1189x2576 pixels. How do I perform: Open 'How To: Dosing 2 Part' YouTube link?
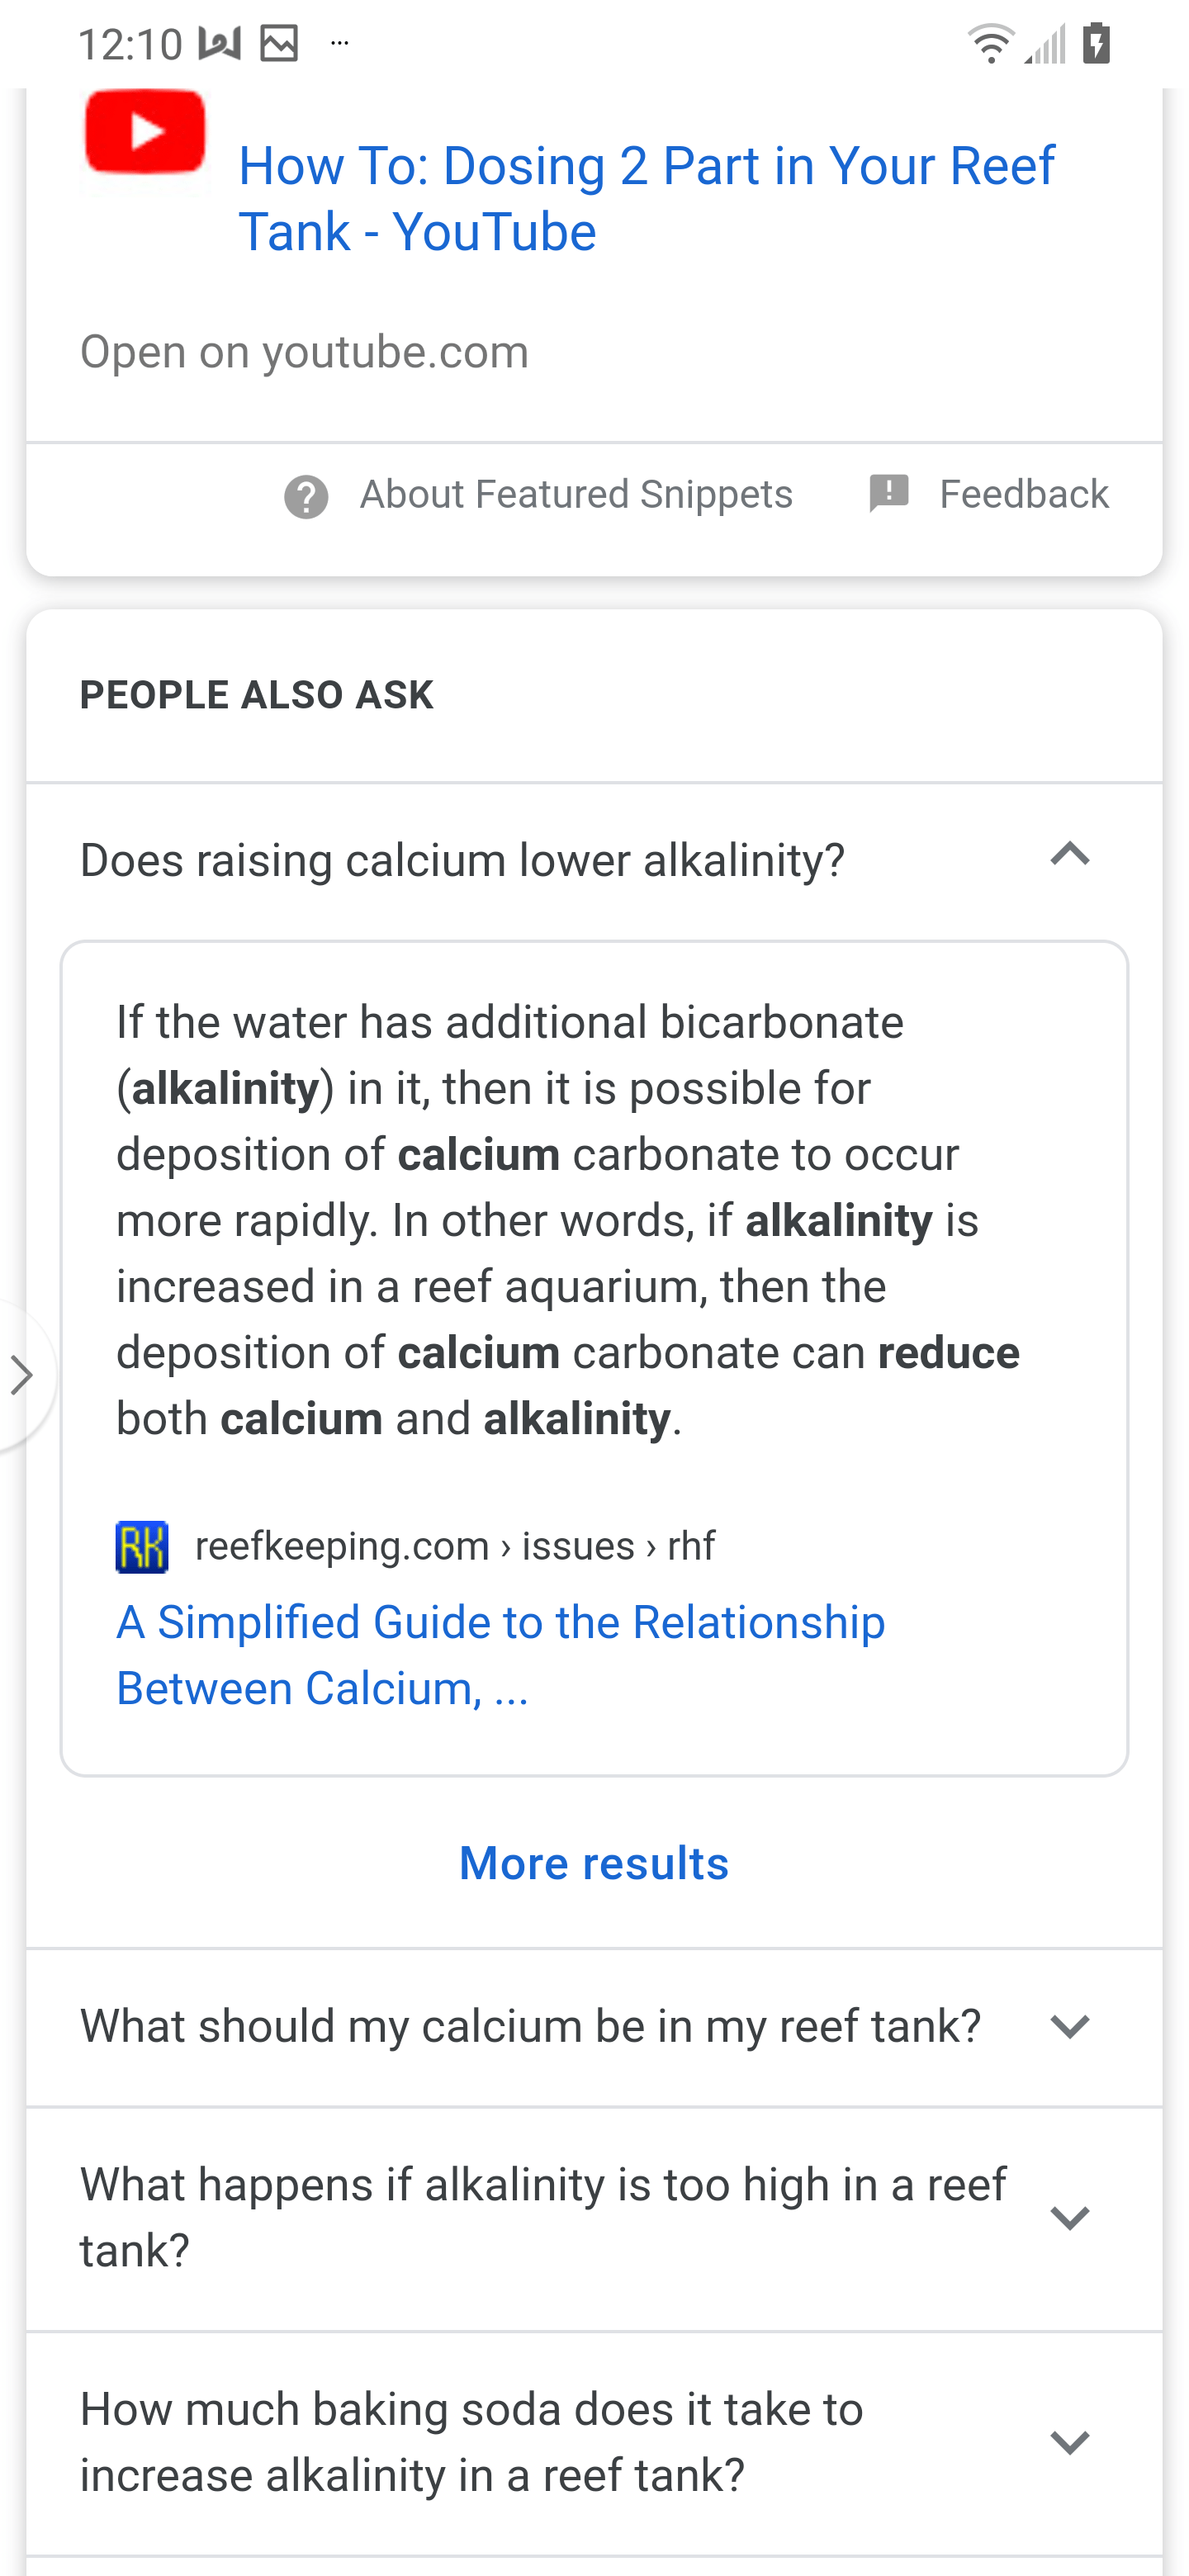[646, 199]
